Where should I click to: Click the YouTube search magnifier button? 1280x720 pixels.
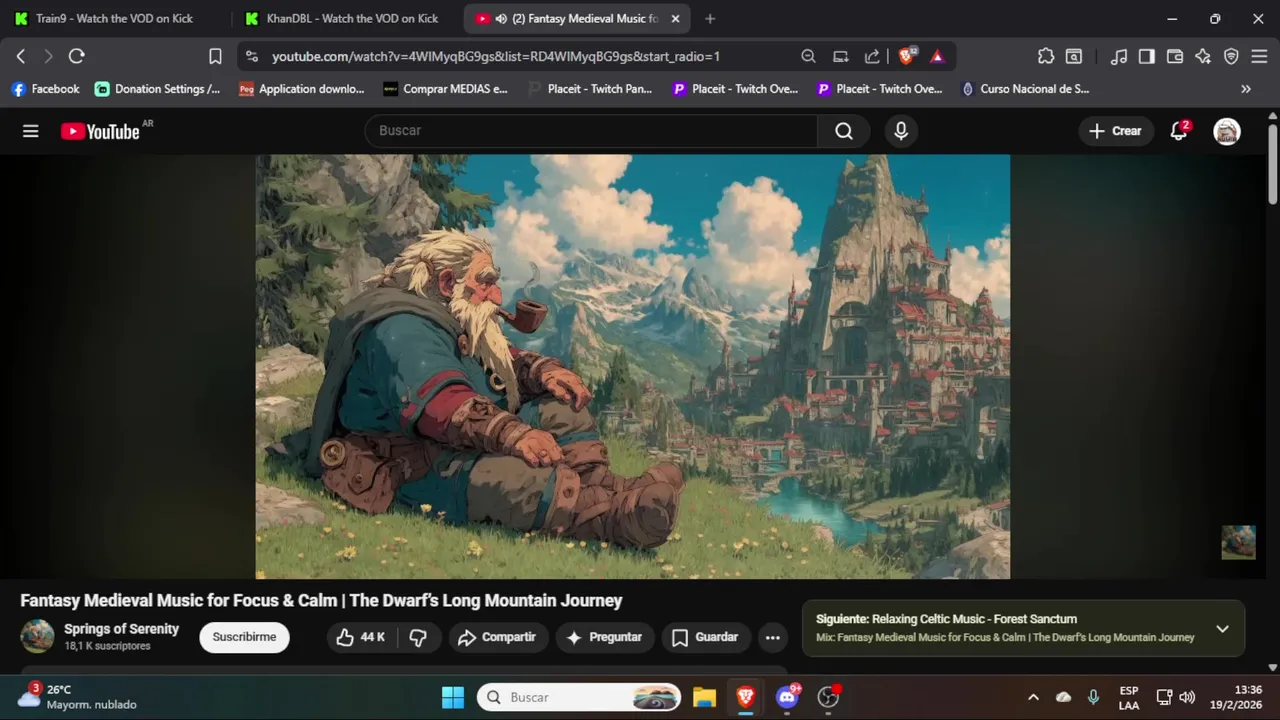(844, 131)
